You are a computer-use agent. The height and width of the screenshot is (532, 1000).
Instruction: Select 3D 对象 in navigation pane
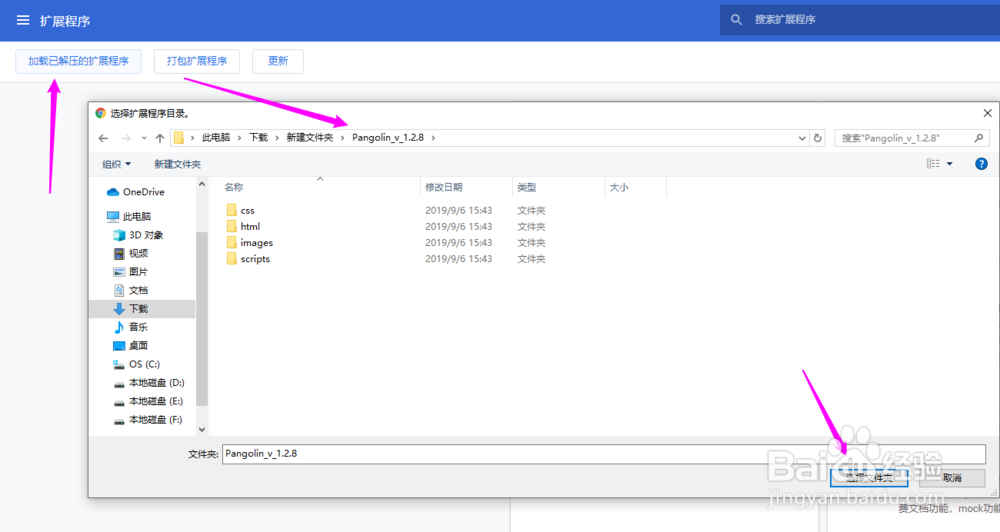pos(138,235)
